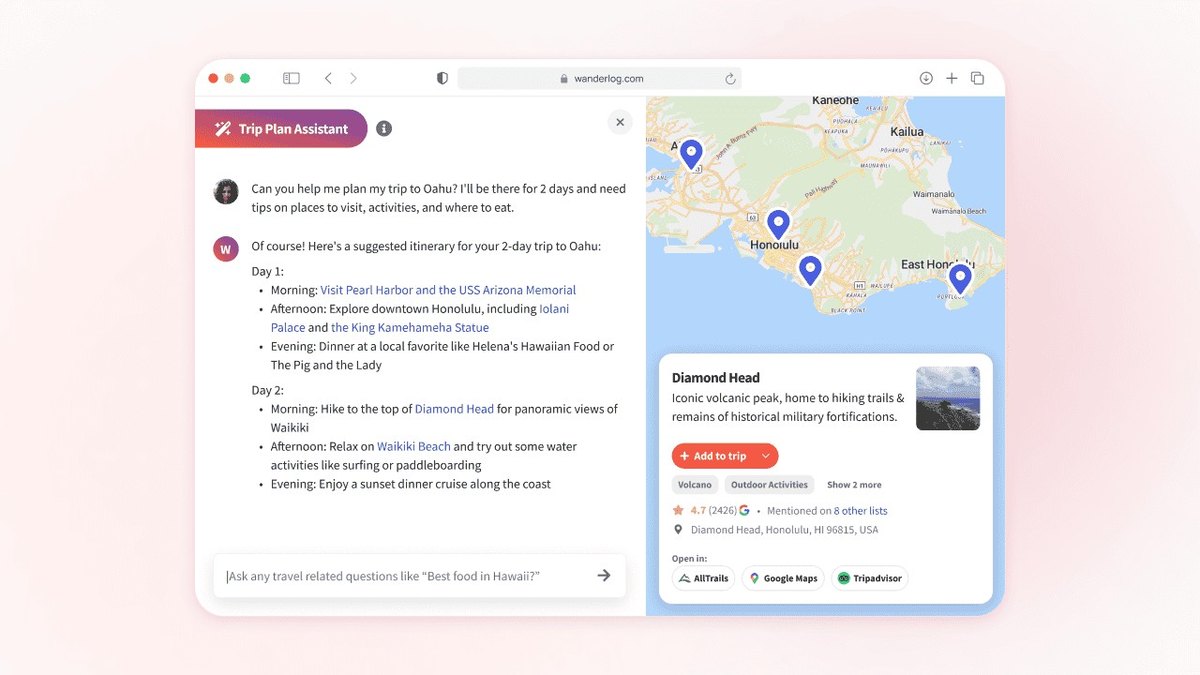Viewport: 1200px width, 675px height.
Task: Open the Waikiki Beach link
Action: click(414, 446)
